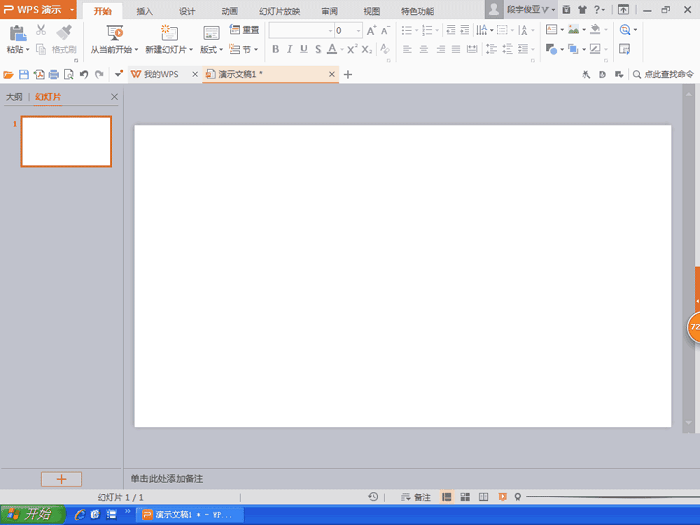Click the 重置 (Reset) button

tap(244, 30)
